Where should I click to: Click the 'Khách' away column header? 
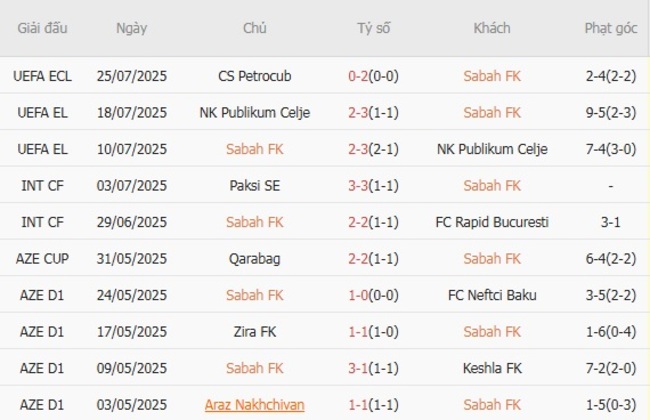(492, 29)
